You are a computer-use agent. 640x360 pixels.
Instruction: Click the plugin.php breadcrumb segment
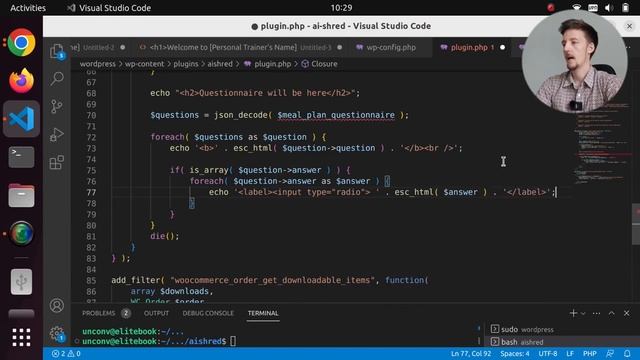pyautogui.click(x=268, y=64)
